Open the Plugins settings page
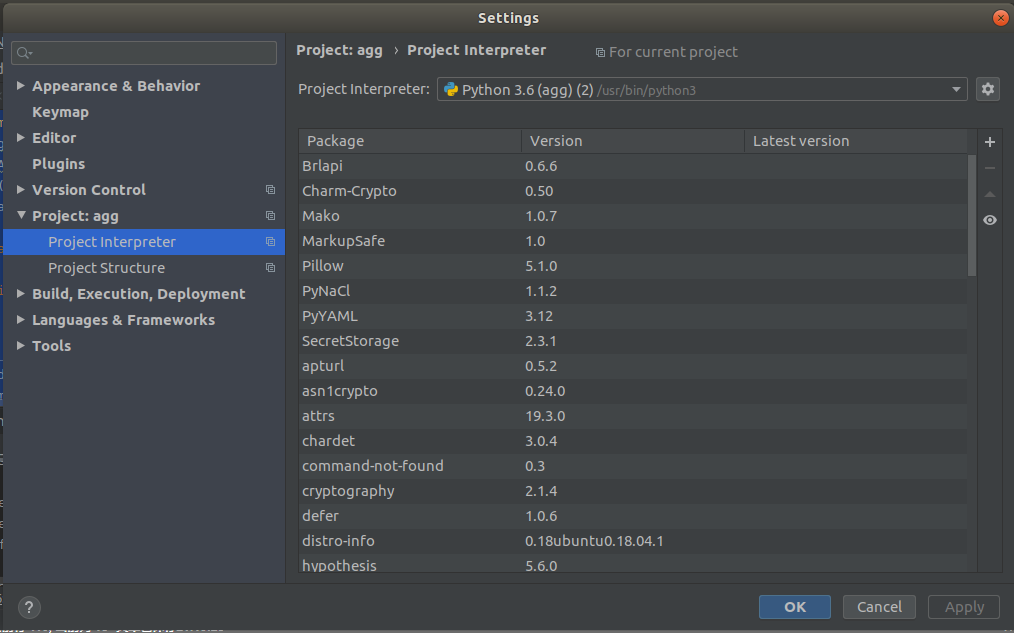 coord(58,164)
